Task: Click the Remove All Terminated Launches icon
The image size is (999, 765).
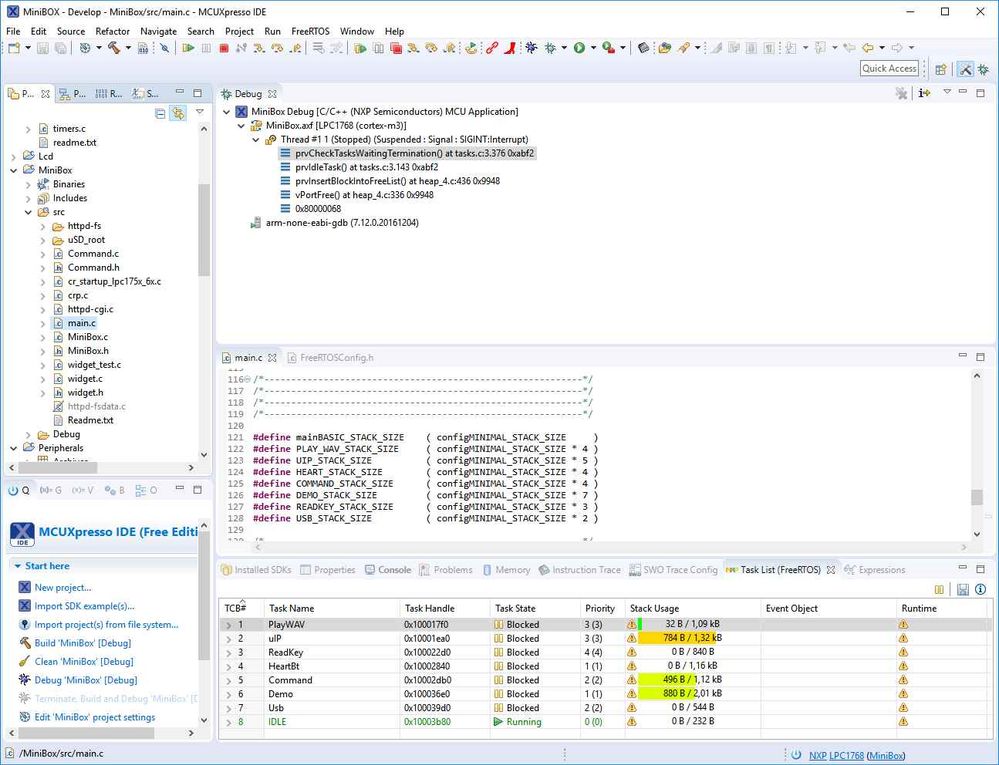Action: [x=900, y=94]
